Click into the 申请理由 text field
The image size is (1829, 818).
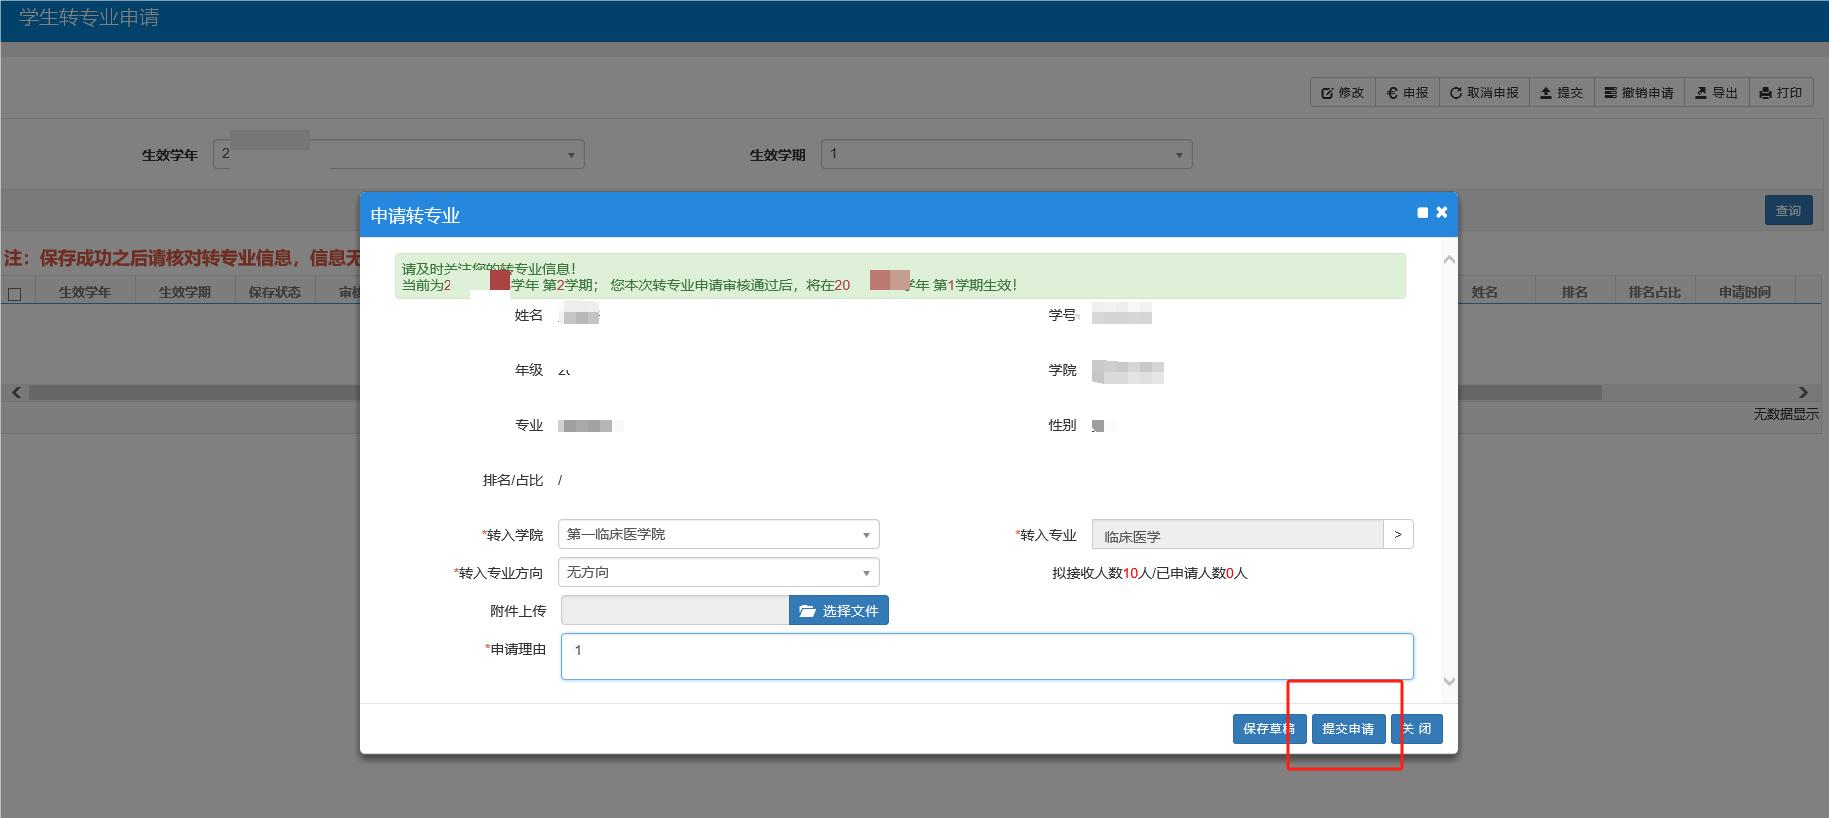click(x=986, y=656)
